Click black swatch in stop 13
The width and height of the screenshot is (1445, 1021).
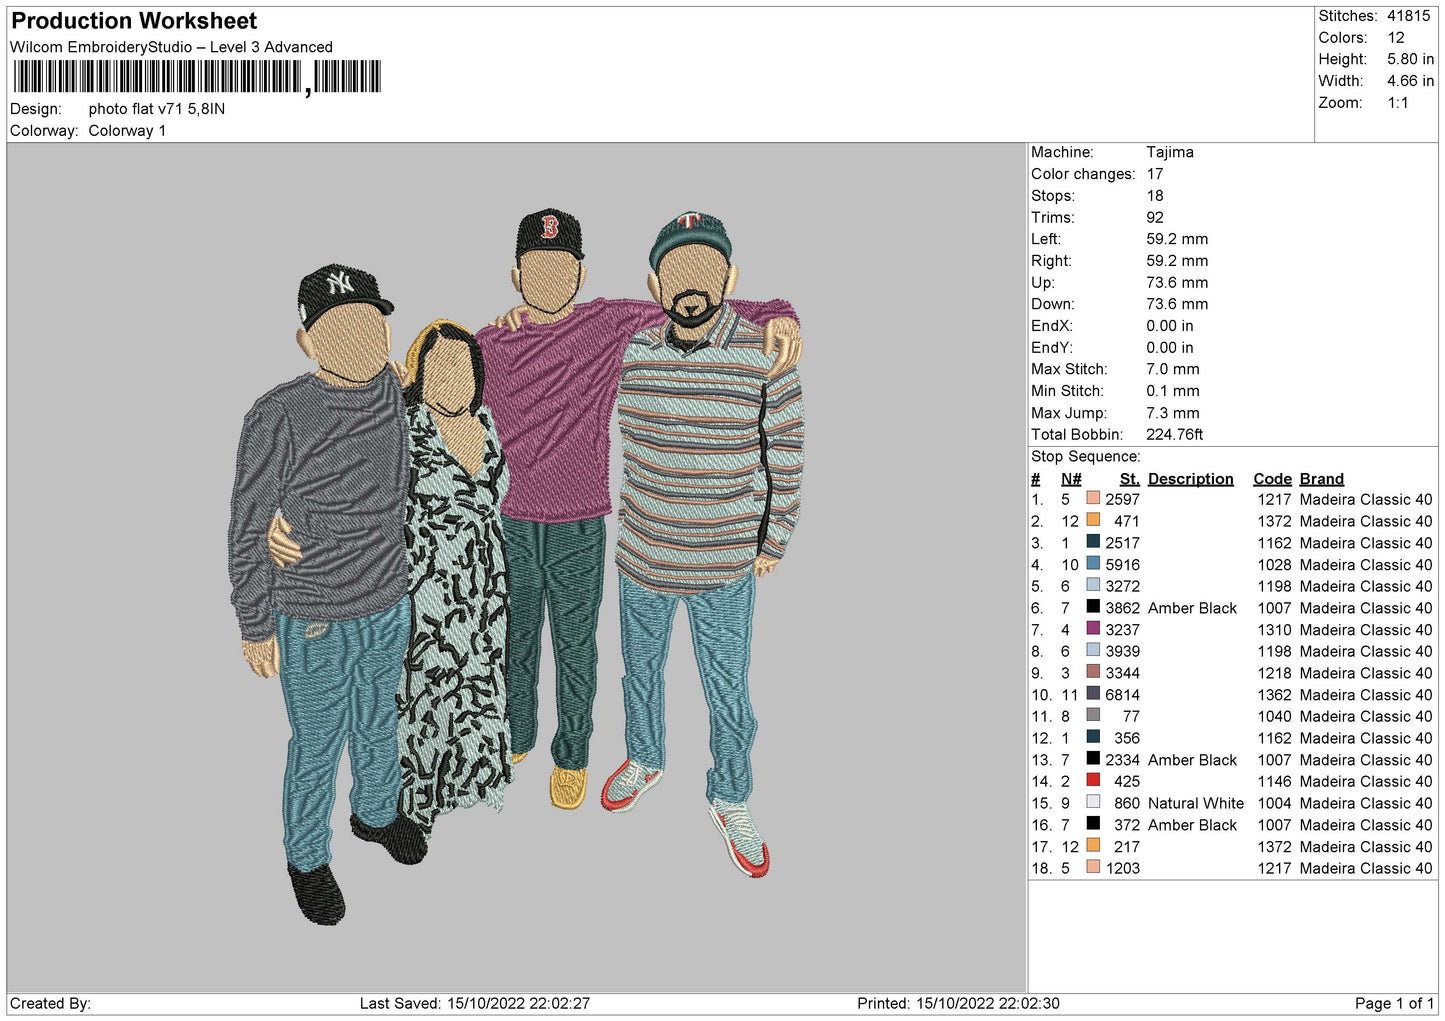pos(1093,760)
